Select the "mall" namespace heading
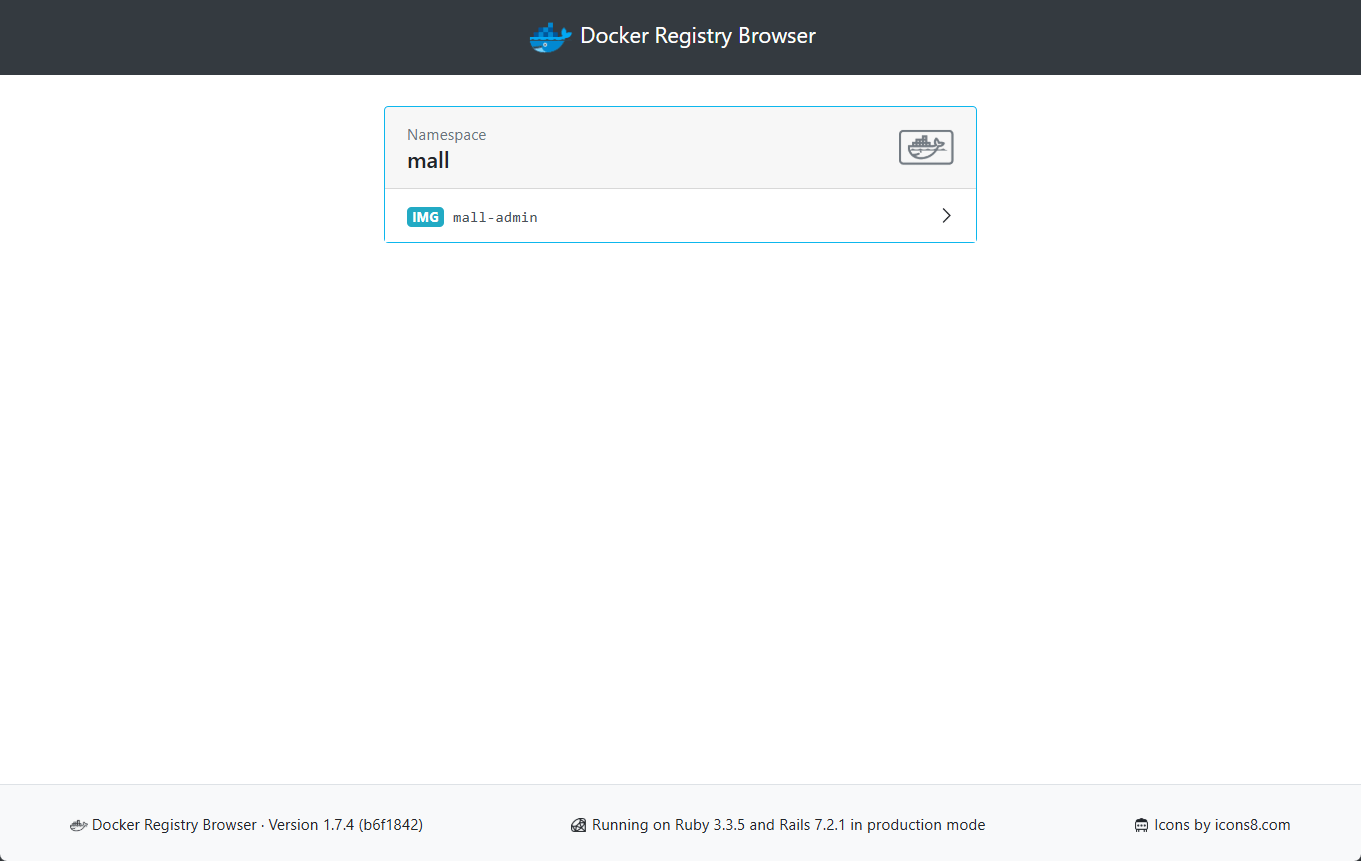 [428, 160]
